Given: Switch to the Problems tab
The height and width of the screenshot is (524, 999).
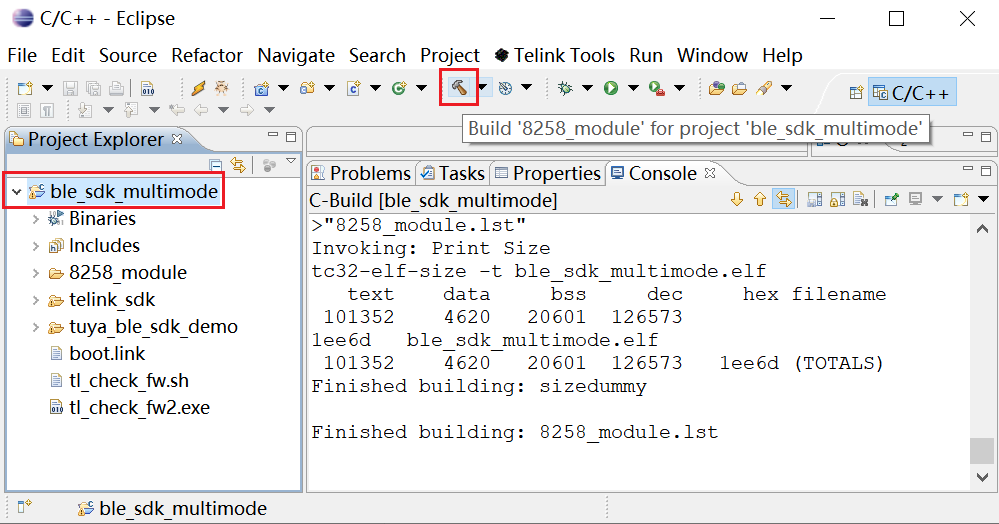Looking at the screenshot, I should tap(361, 173).
